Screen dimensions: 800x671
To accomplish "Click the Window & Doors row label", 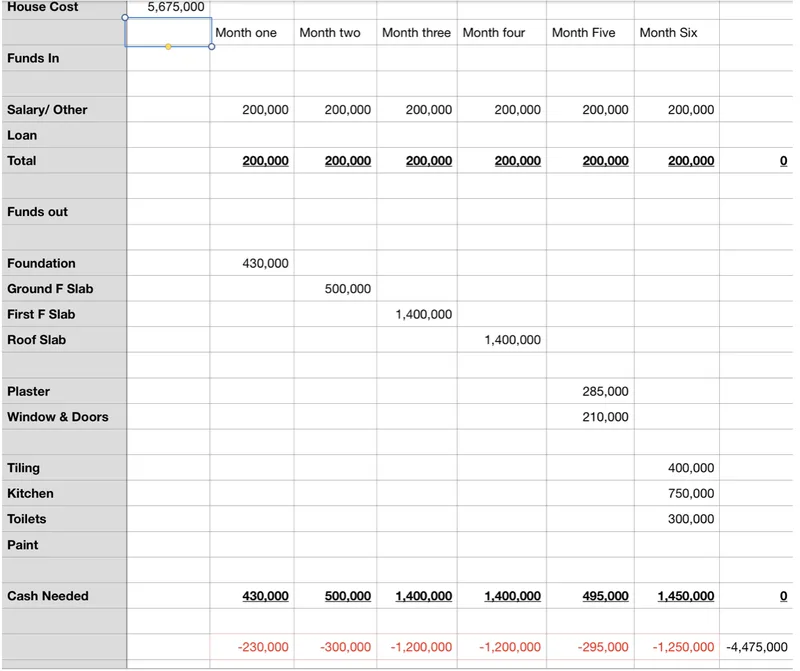I will pyautogui.click(x=64, y=417).
